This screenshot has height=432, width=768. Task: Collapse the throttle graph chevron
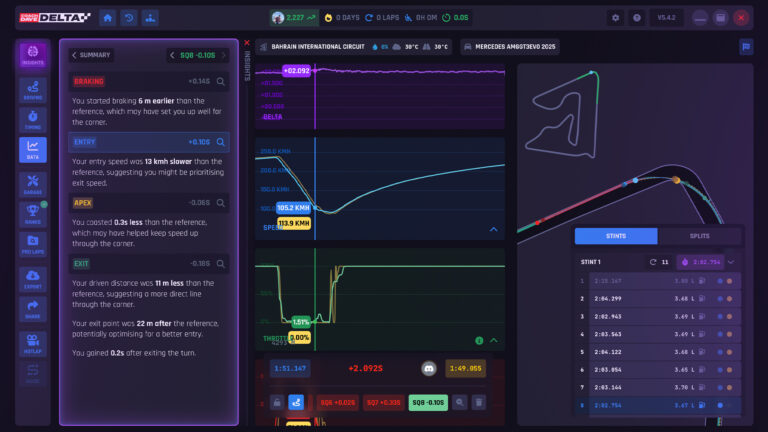click(x=493, y=340)
